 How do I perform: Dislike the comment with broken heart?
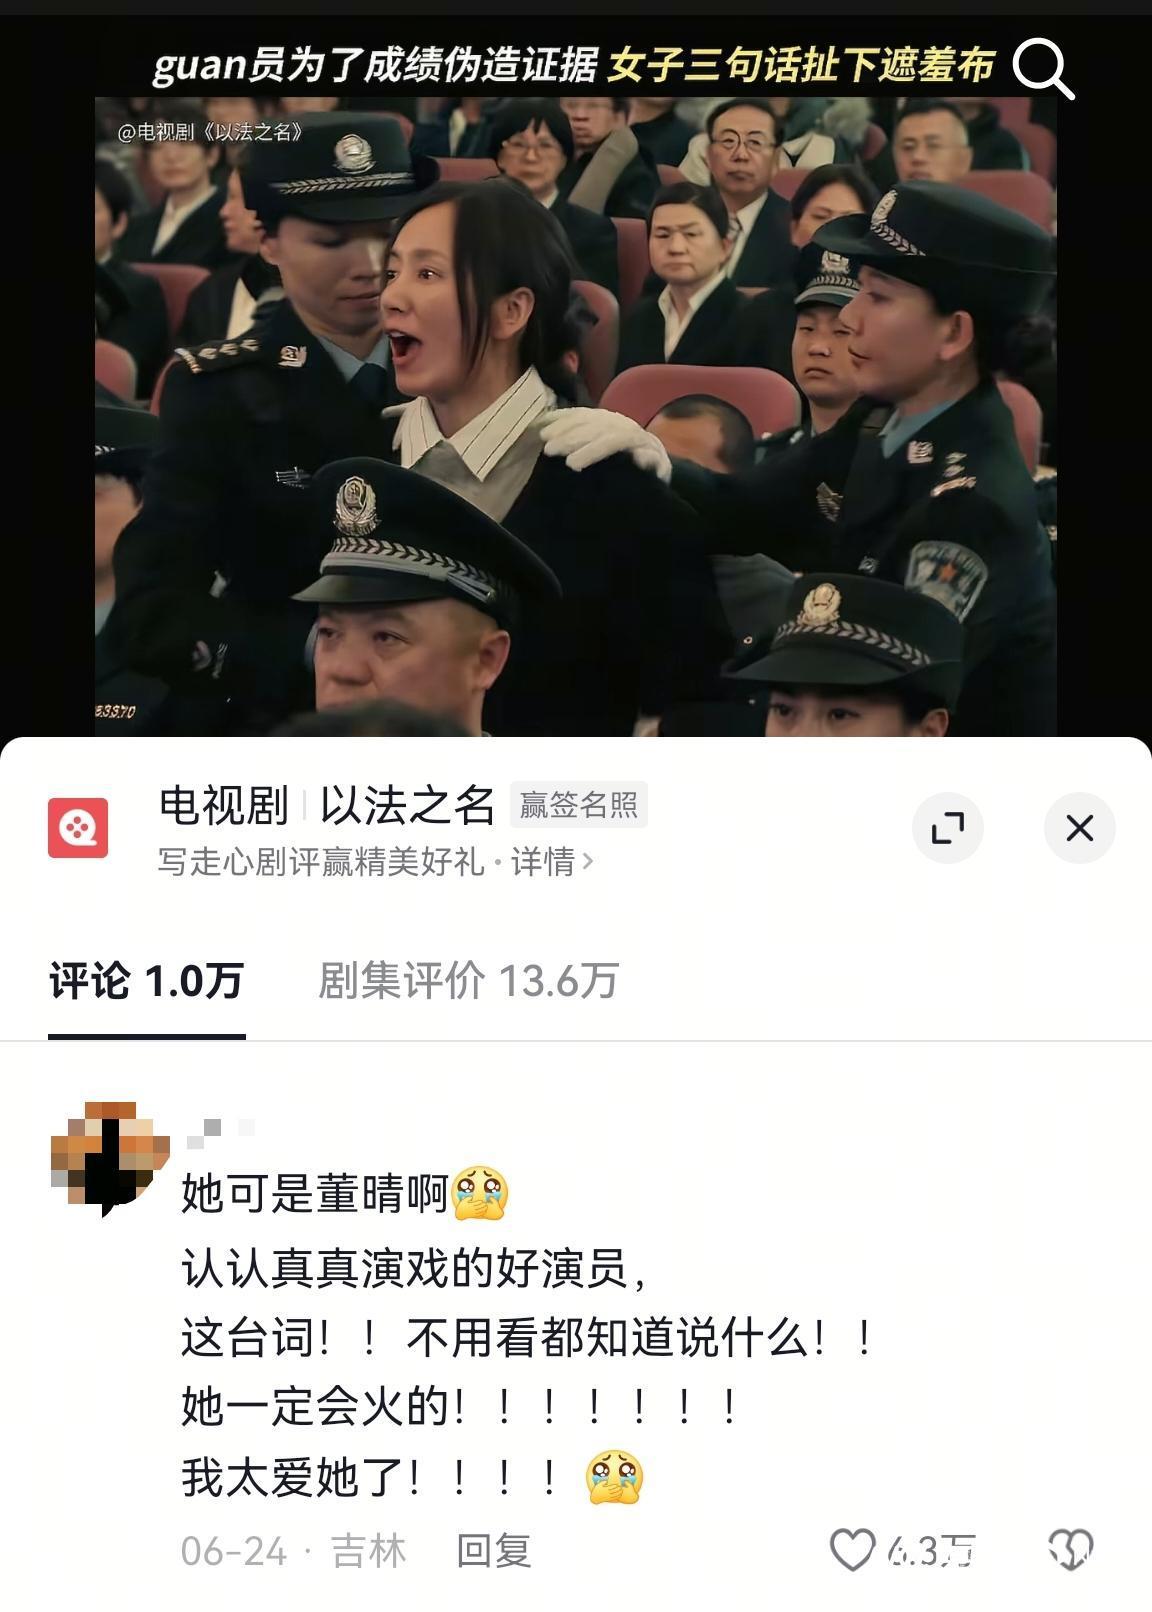(x=1070, y=1551)
